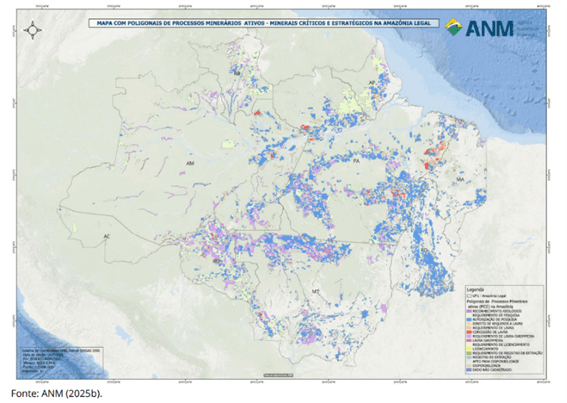Click 'REQUERIMENTO DE PESQUISA' legend text
The image size is (567, 403).
pyautogui.click(x=496, y=315)
